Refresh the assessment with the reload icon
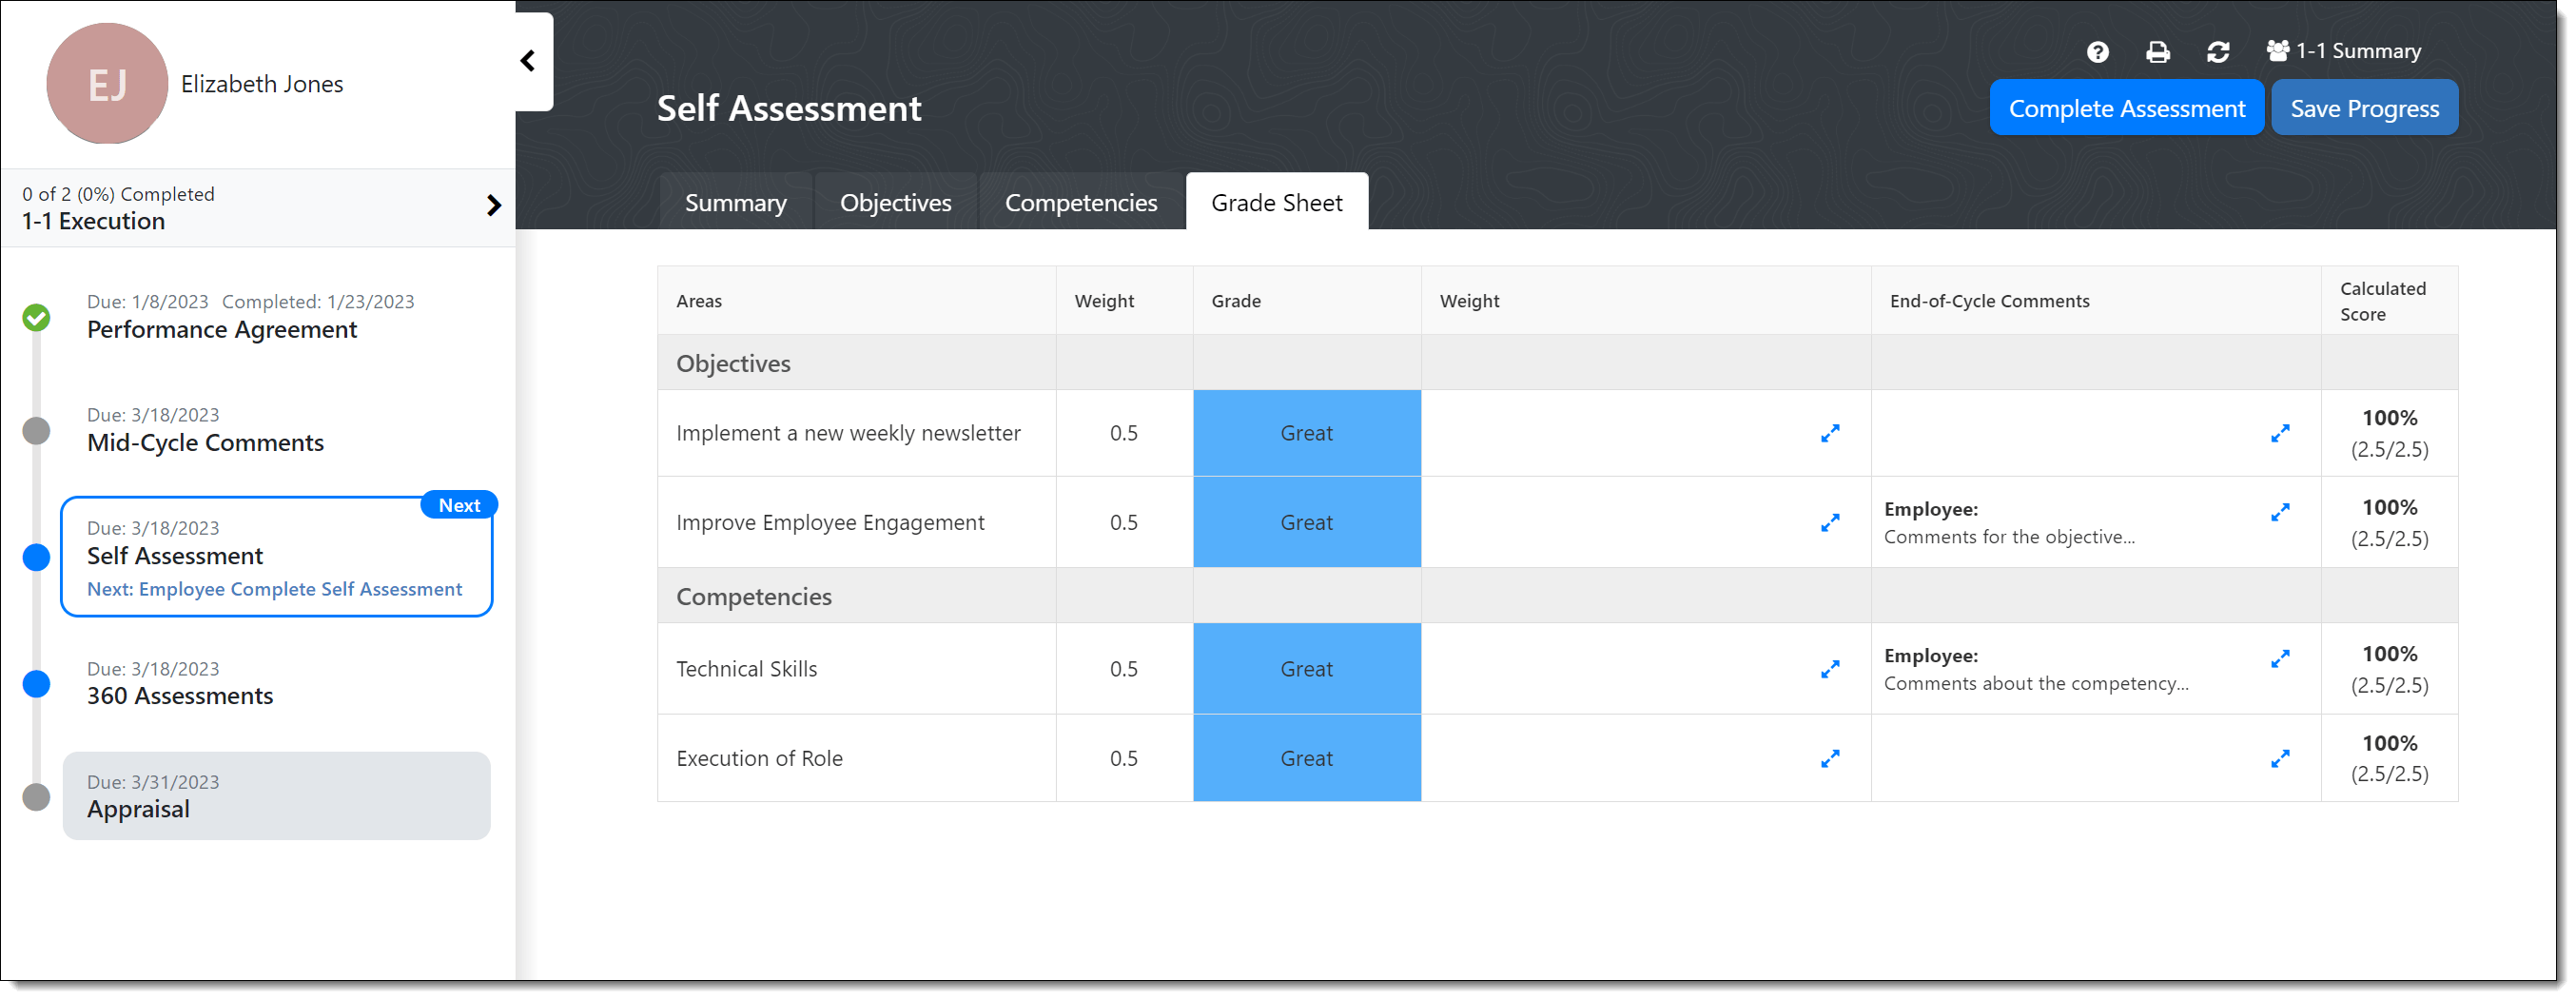Viewport: 2576px width, 1000px height. pyautogui.click(x=2219, y=51)
